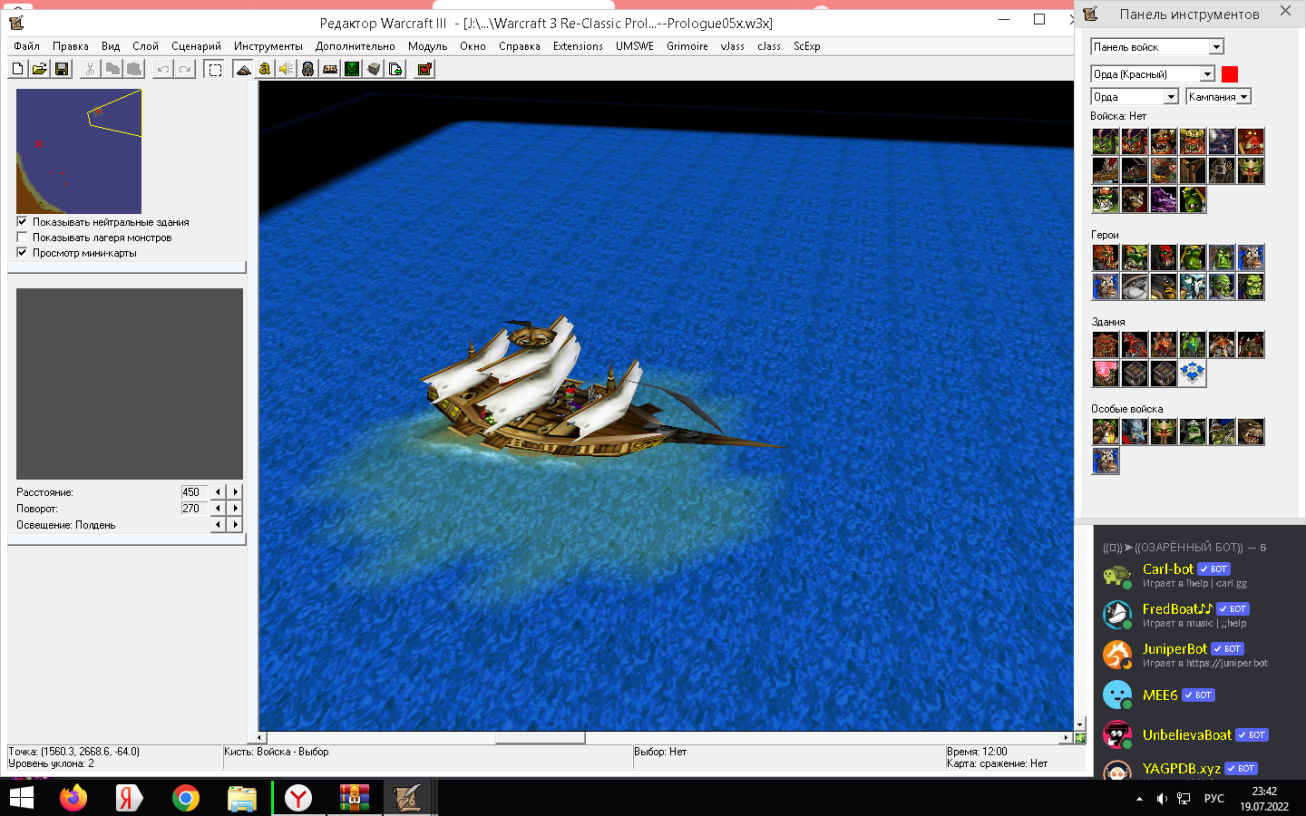Open the AI Editor green-face icon

[x=352, y=69]
